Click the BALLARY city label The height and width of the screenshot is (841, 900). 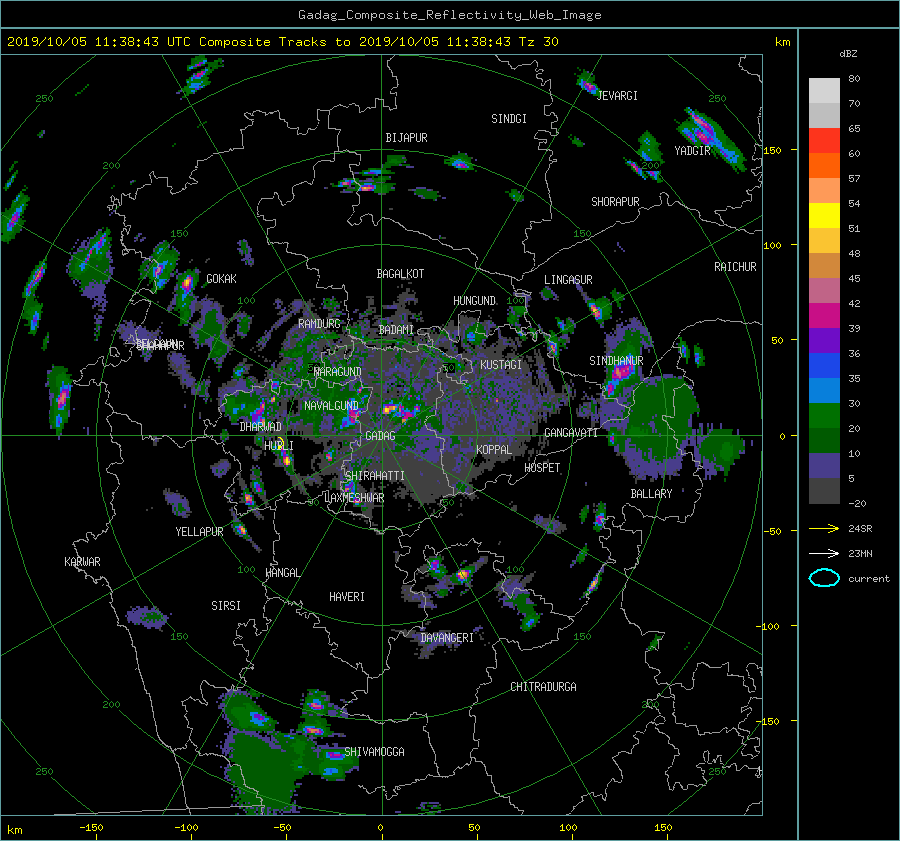651,494
